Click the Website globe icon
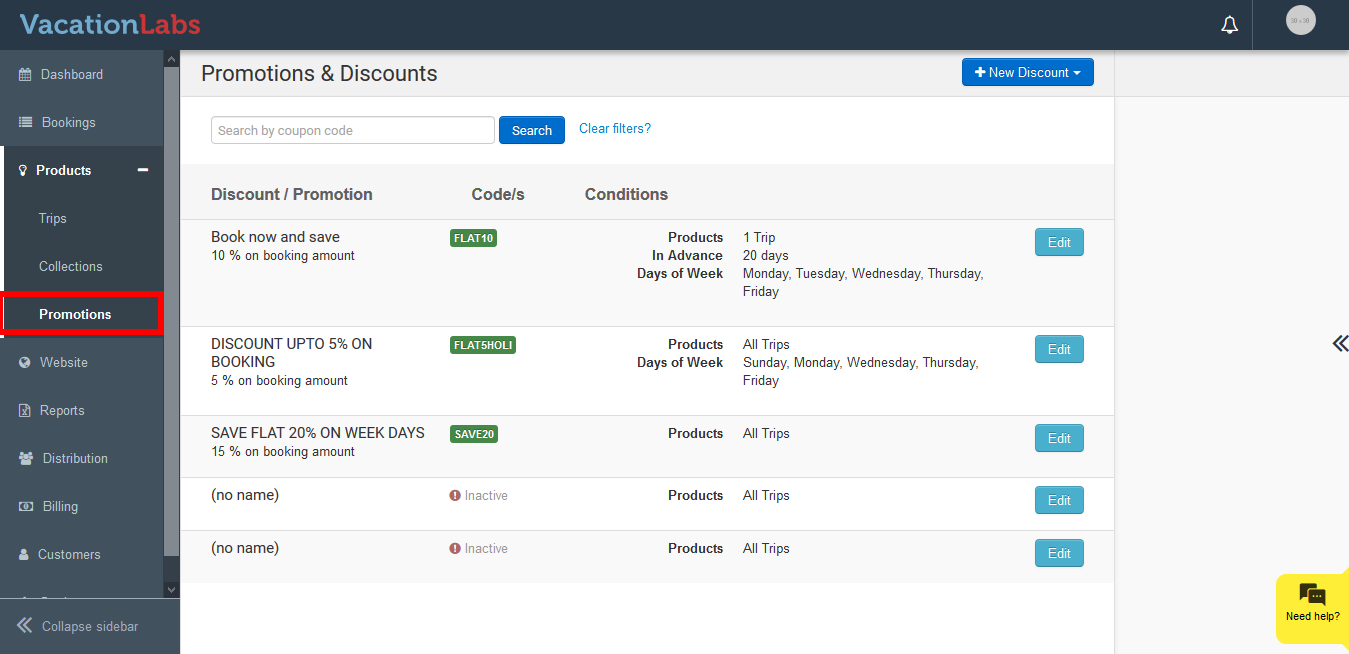This screenshot has height=654, width=1349. [25, 363]
